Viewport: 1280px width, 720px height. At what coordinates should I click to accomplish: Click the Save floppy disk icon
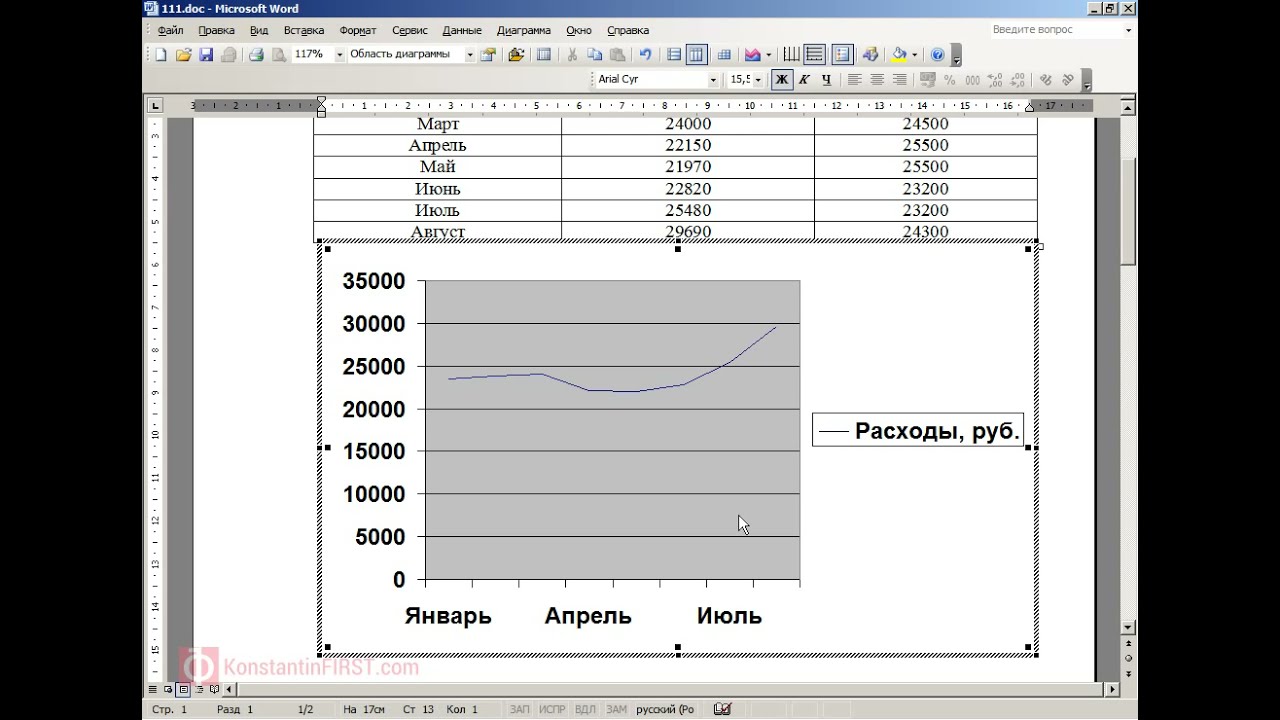(x=206, y=55)
